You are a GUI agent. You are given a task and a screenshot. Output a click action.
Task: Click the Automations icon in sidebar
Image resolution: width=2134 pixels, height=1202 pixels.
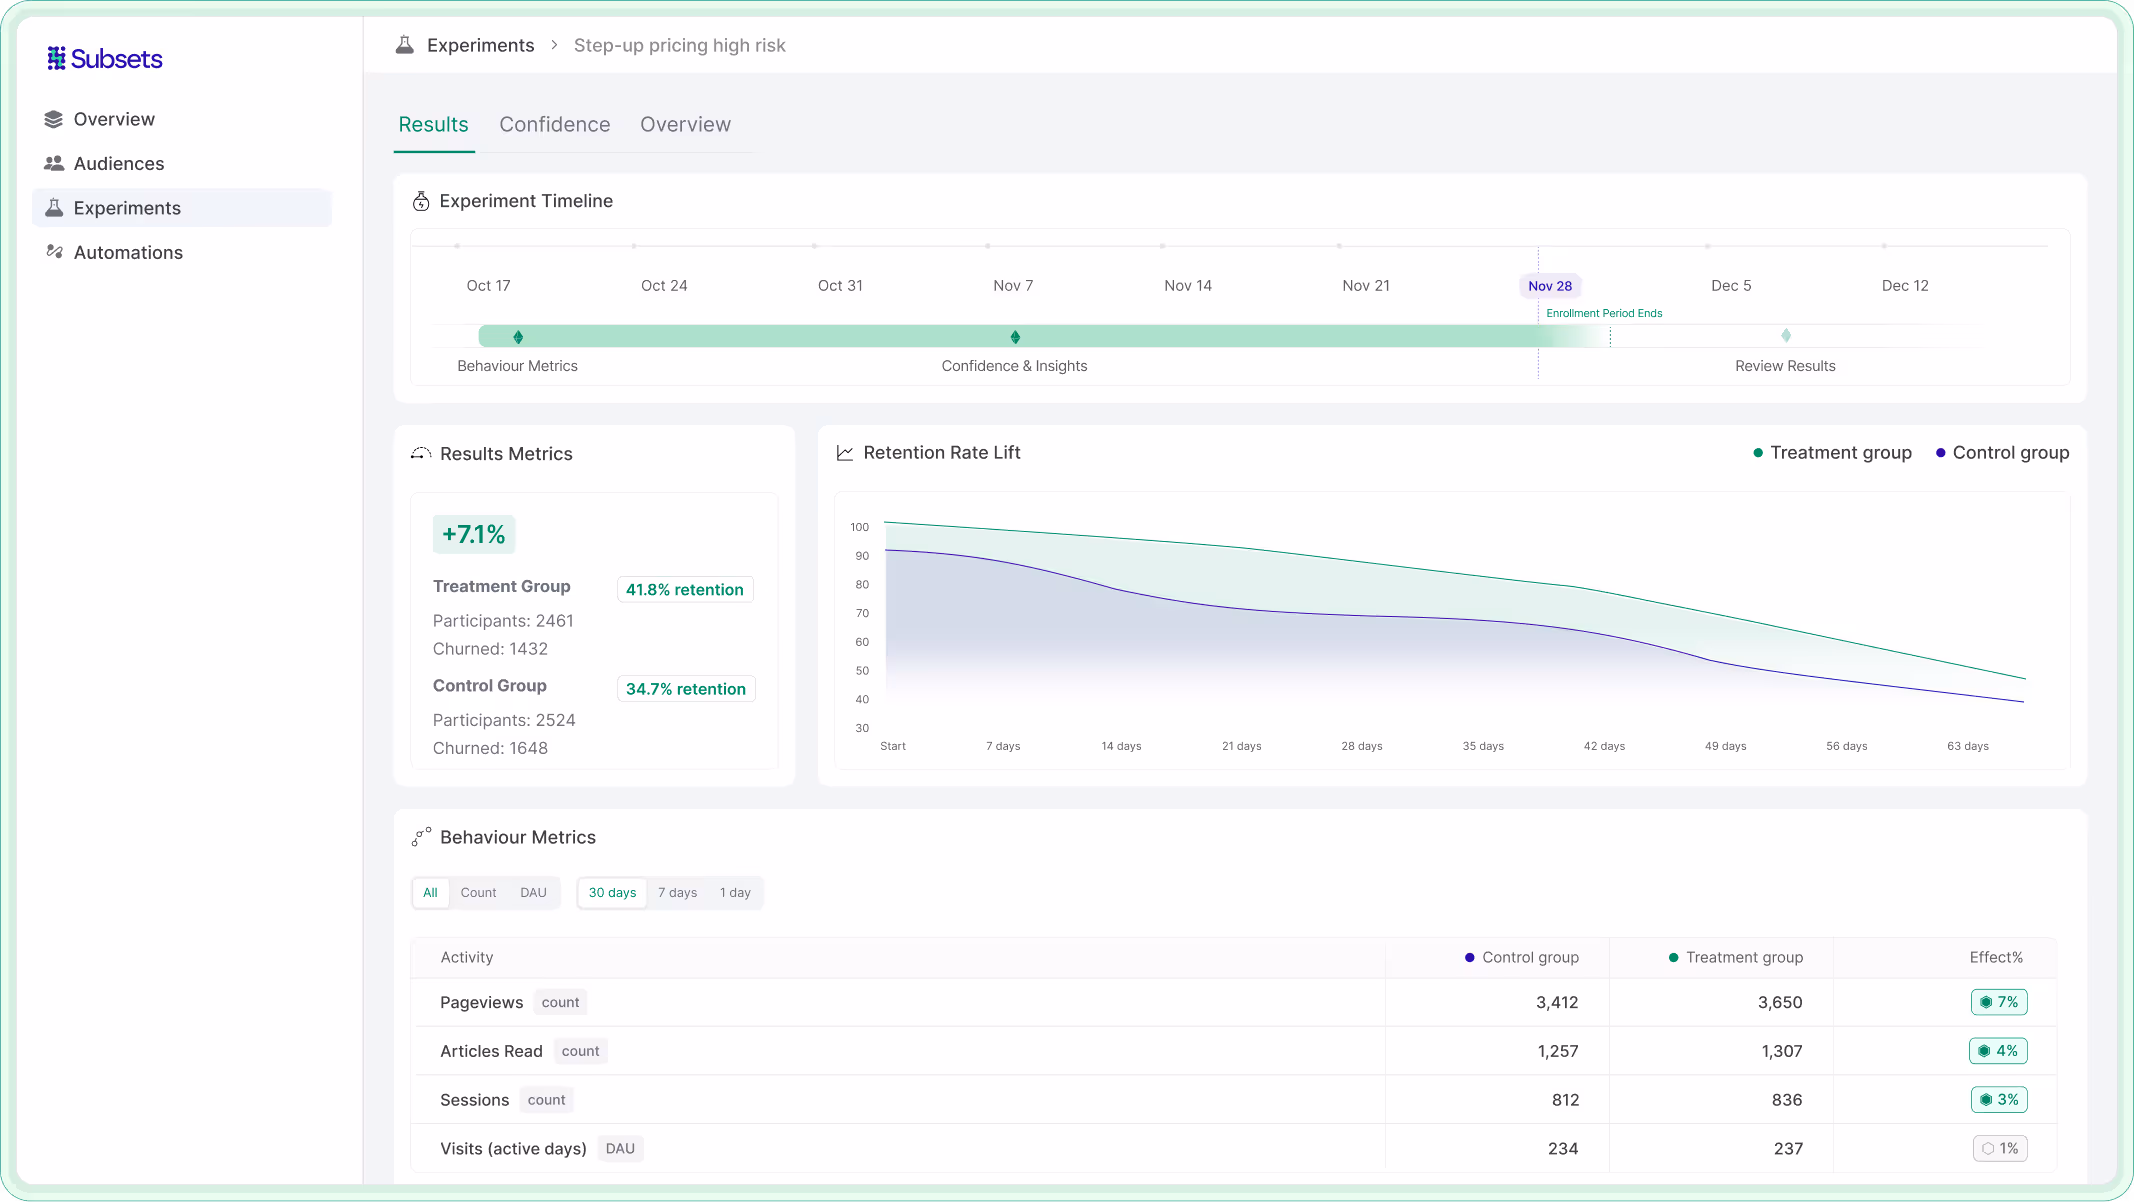[x=54, y=252]
